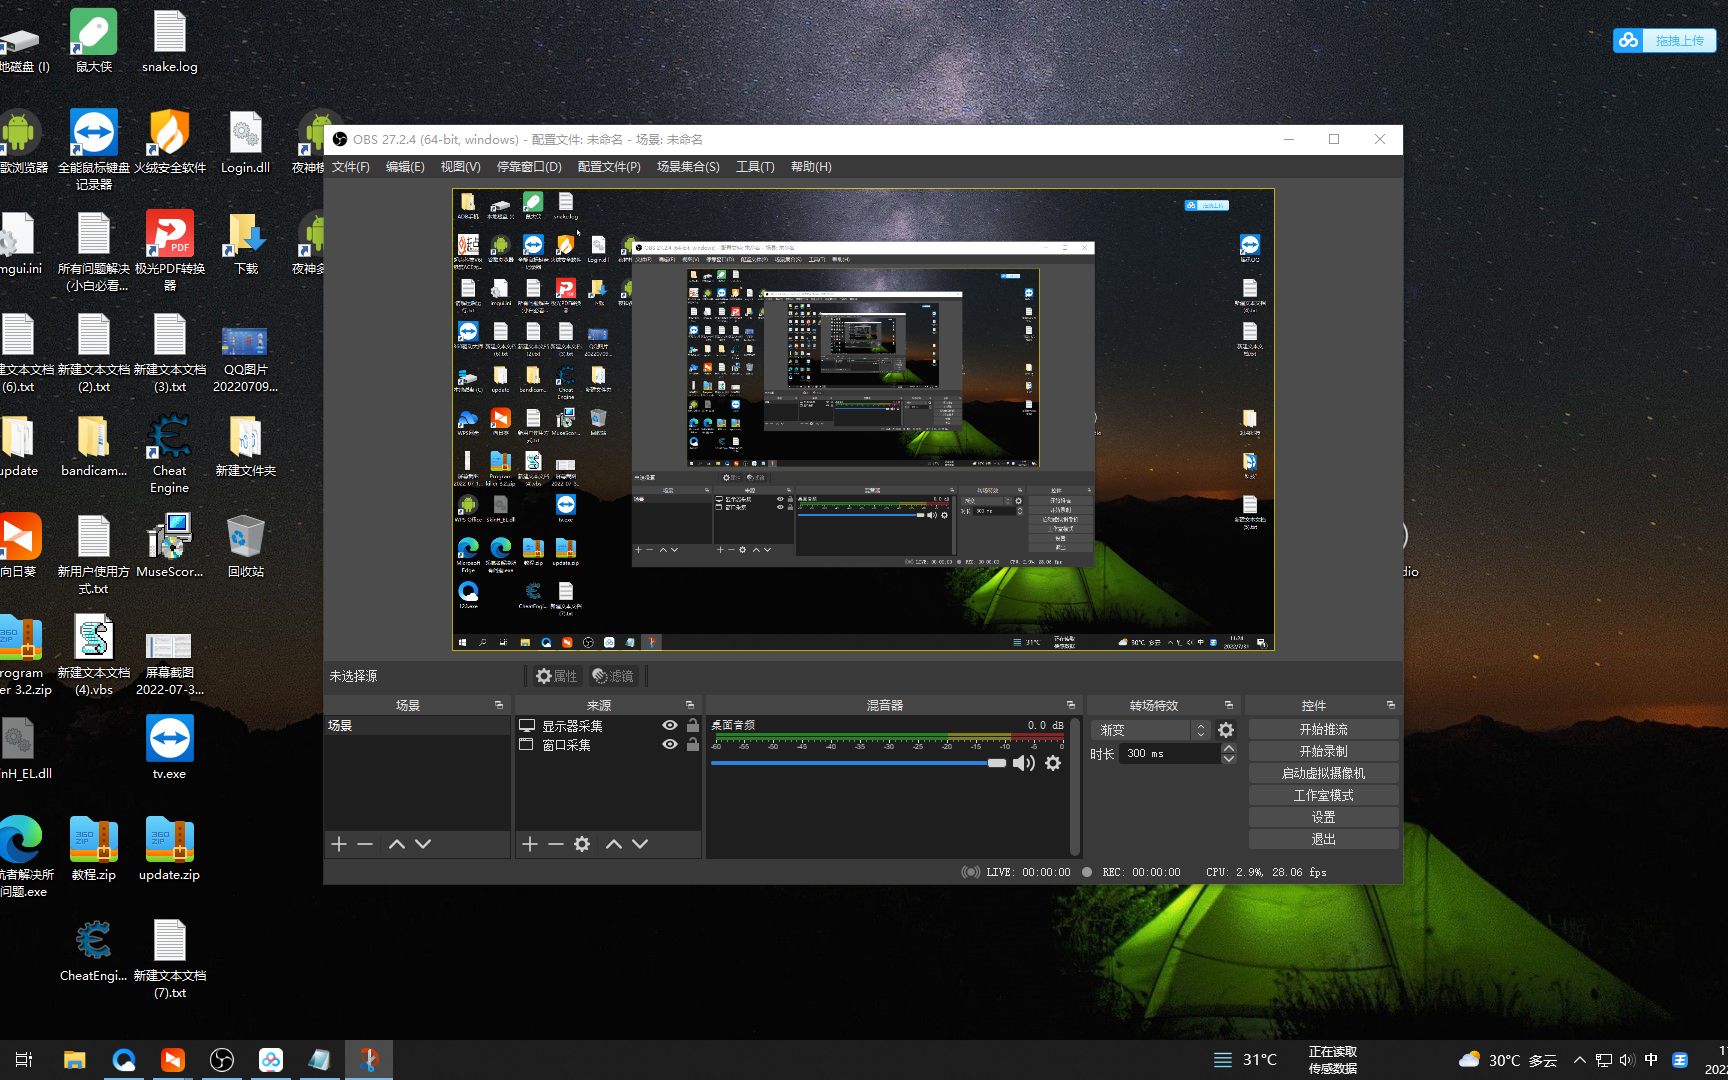Click the 滤镜 filters button

pos(612,676)
